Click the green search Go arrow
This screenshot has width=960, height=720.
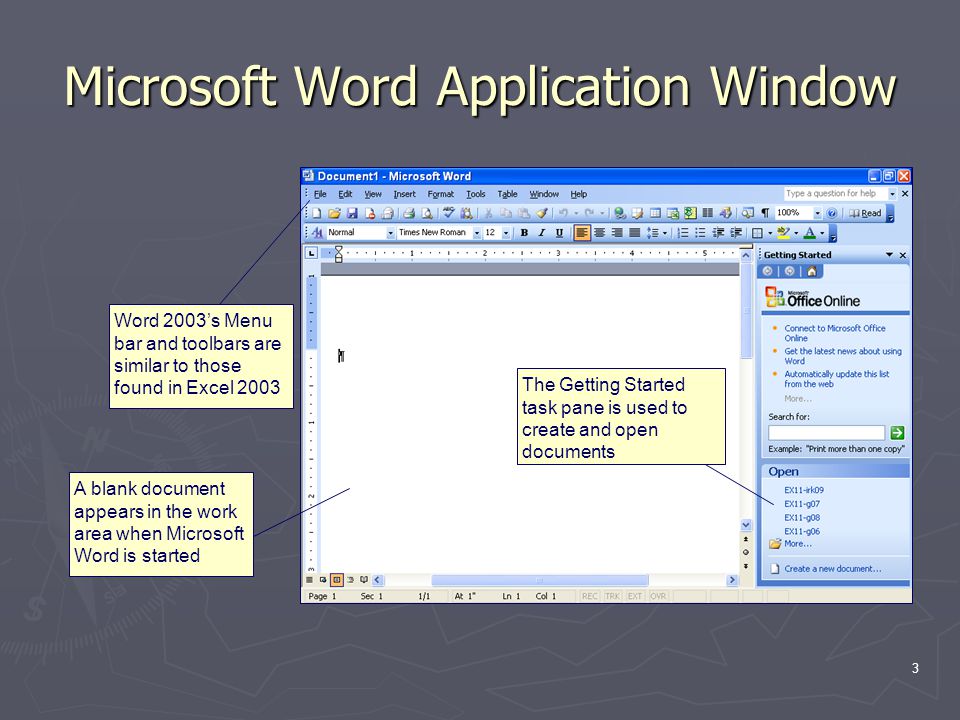(897, 433)
